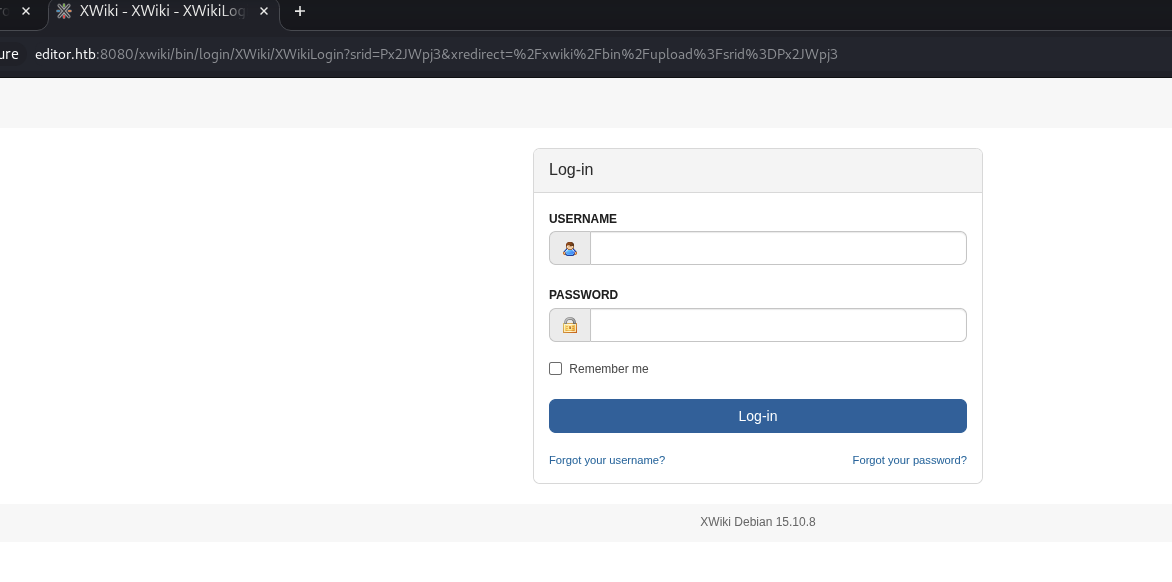Image resolution: width=1172 pixels, height=582 pixels.
Task: Focus the Username text field
Action: (778, 248)
